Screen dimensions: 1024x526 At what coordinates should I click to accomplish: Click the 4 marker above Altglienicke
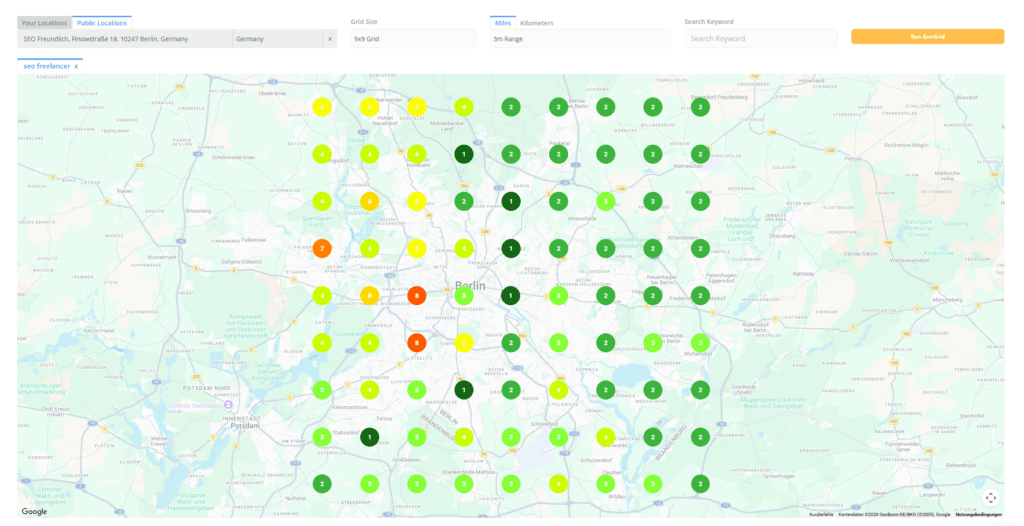(x=558, y=389)
